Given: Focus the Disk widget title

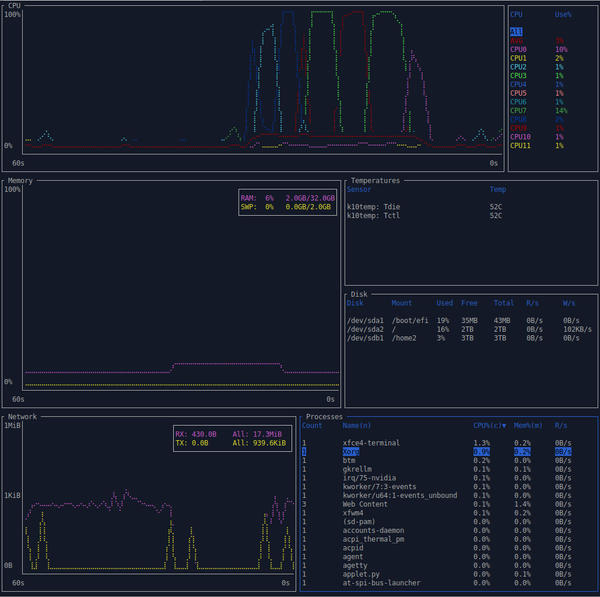Looking at the screenshot, I should (359, 294).
